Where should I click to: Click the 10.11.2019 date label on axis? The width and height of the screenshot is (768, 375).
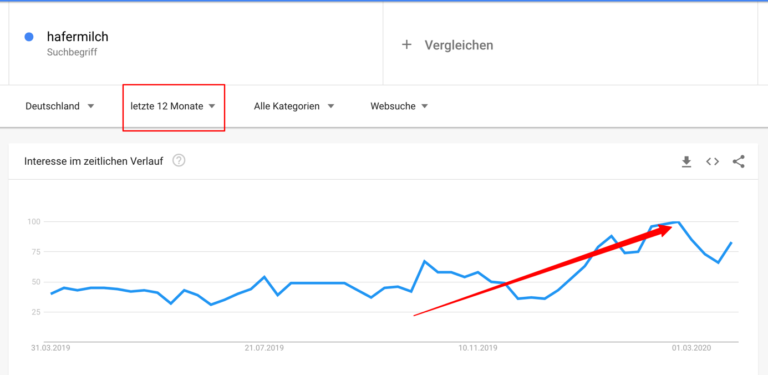coord(478,349)
